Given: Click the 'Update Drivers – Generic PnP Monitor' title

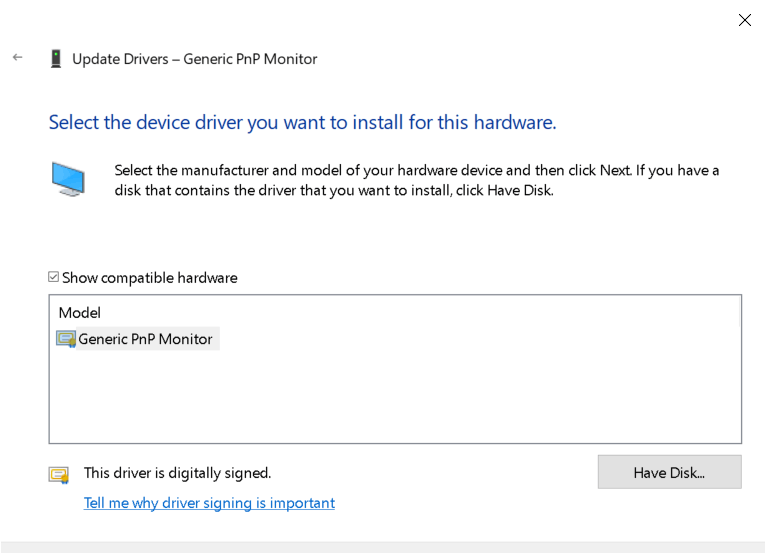Looking at the screenshot, I should [194, 59].
